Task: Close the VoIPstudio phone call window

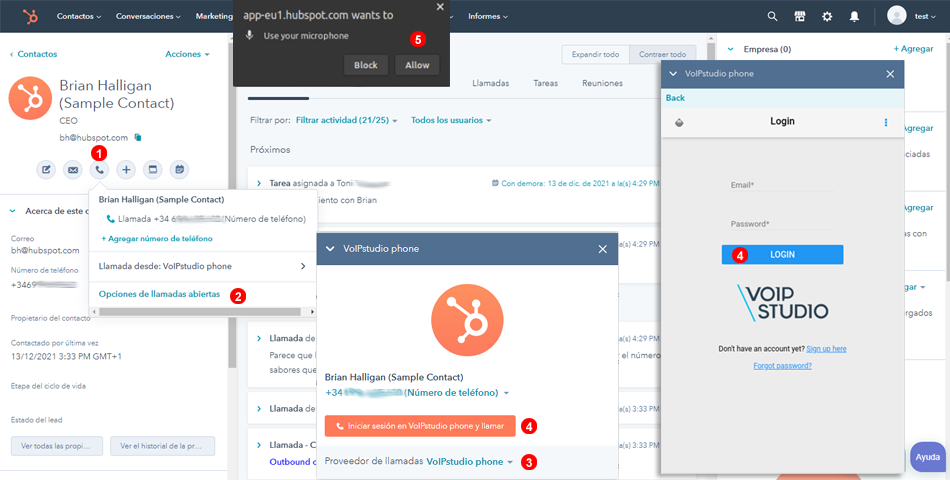Action: (x=602, y=249)
